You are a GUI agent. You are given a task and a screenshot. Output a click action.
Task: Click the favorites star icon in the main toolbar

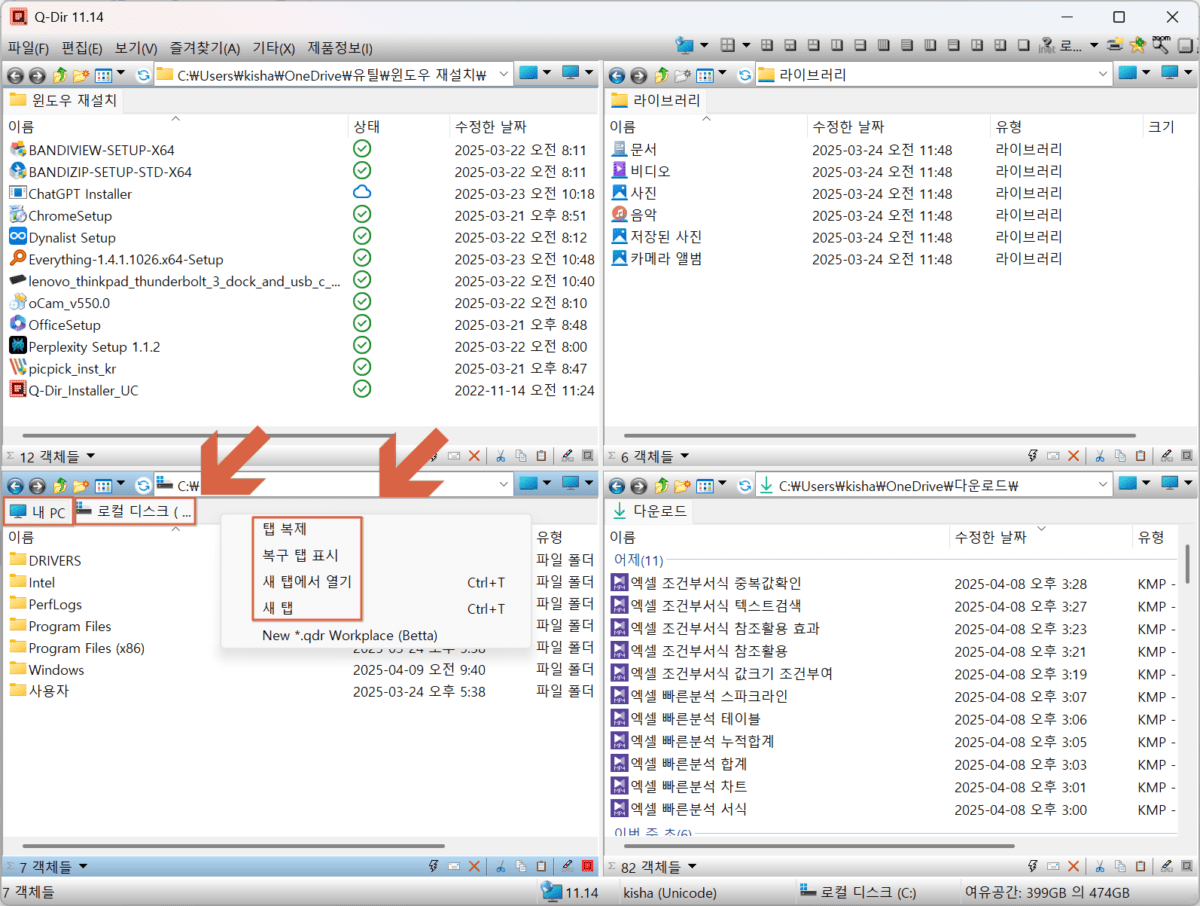point(1137,45)
